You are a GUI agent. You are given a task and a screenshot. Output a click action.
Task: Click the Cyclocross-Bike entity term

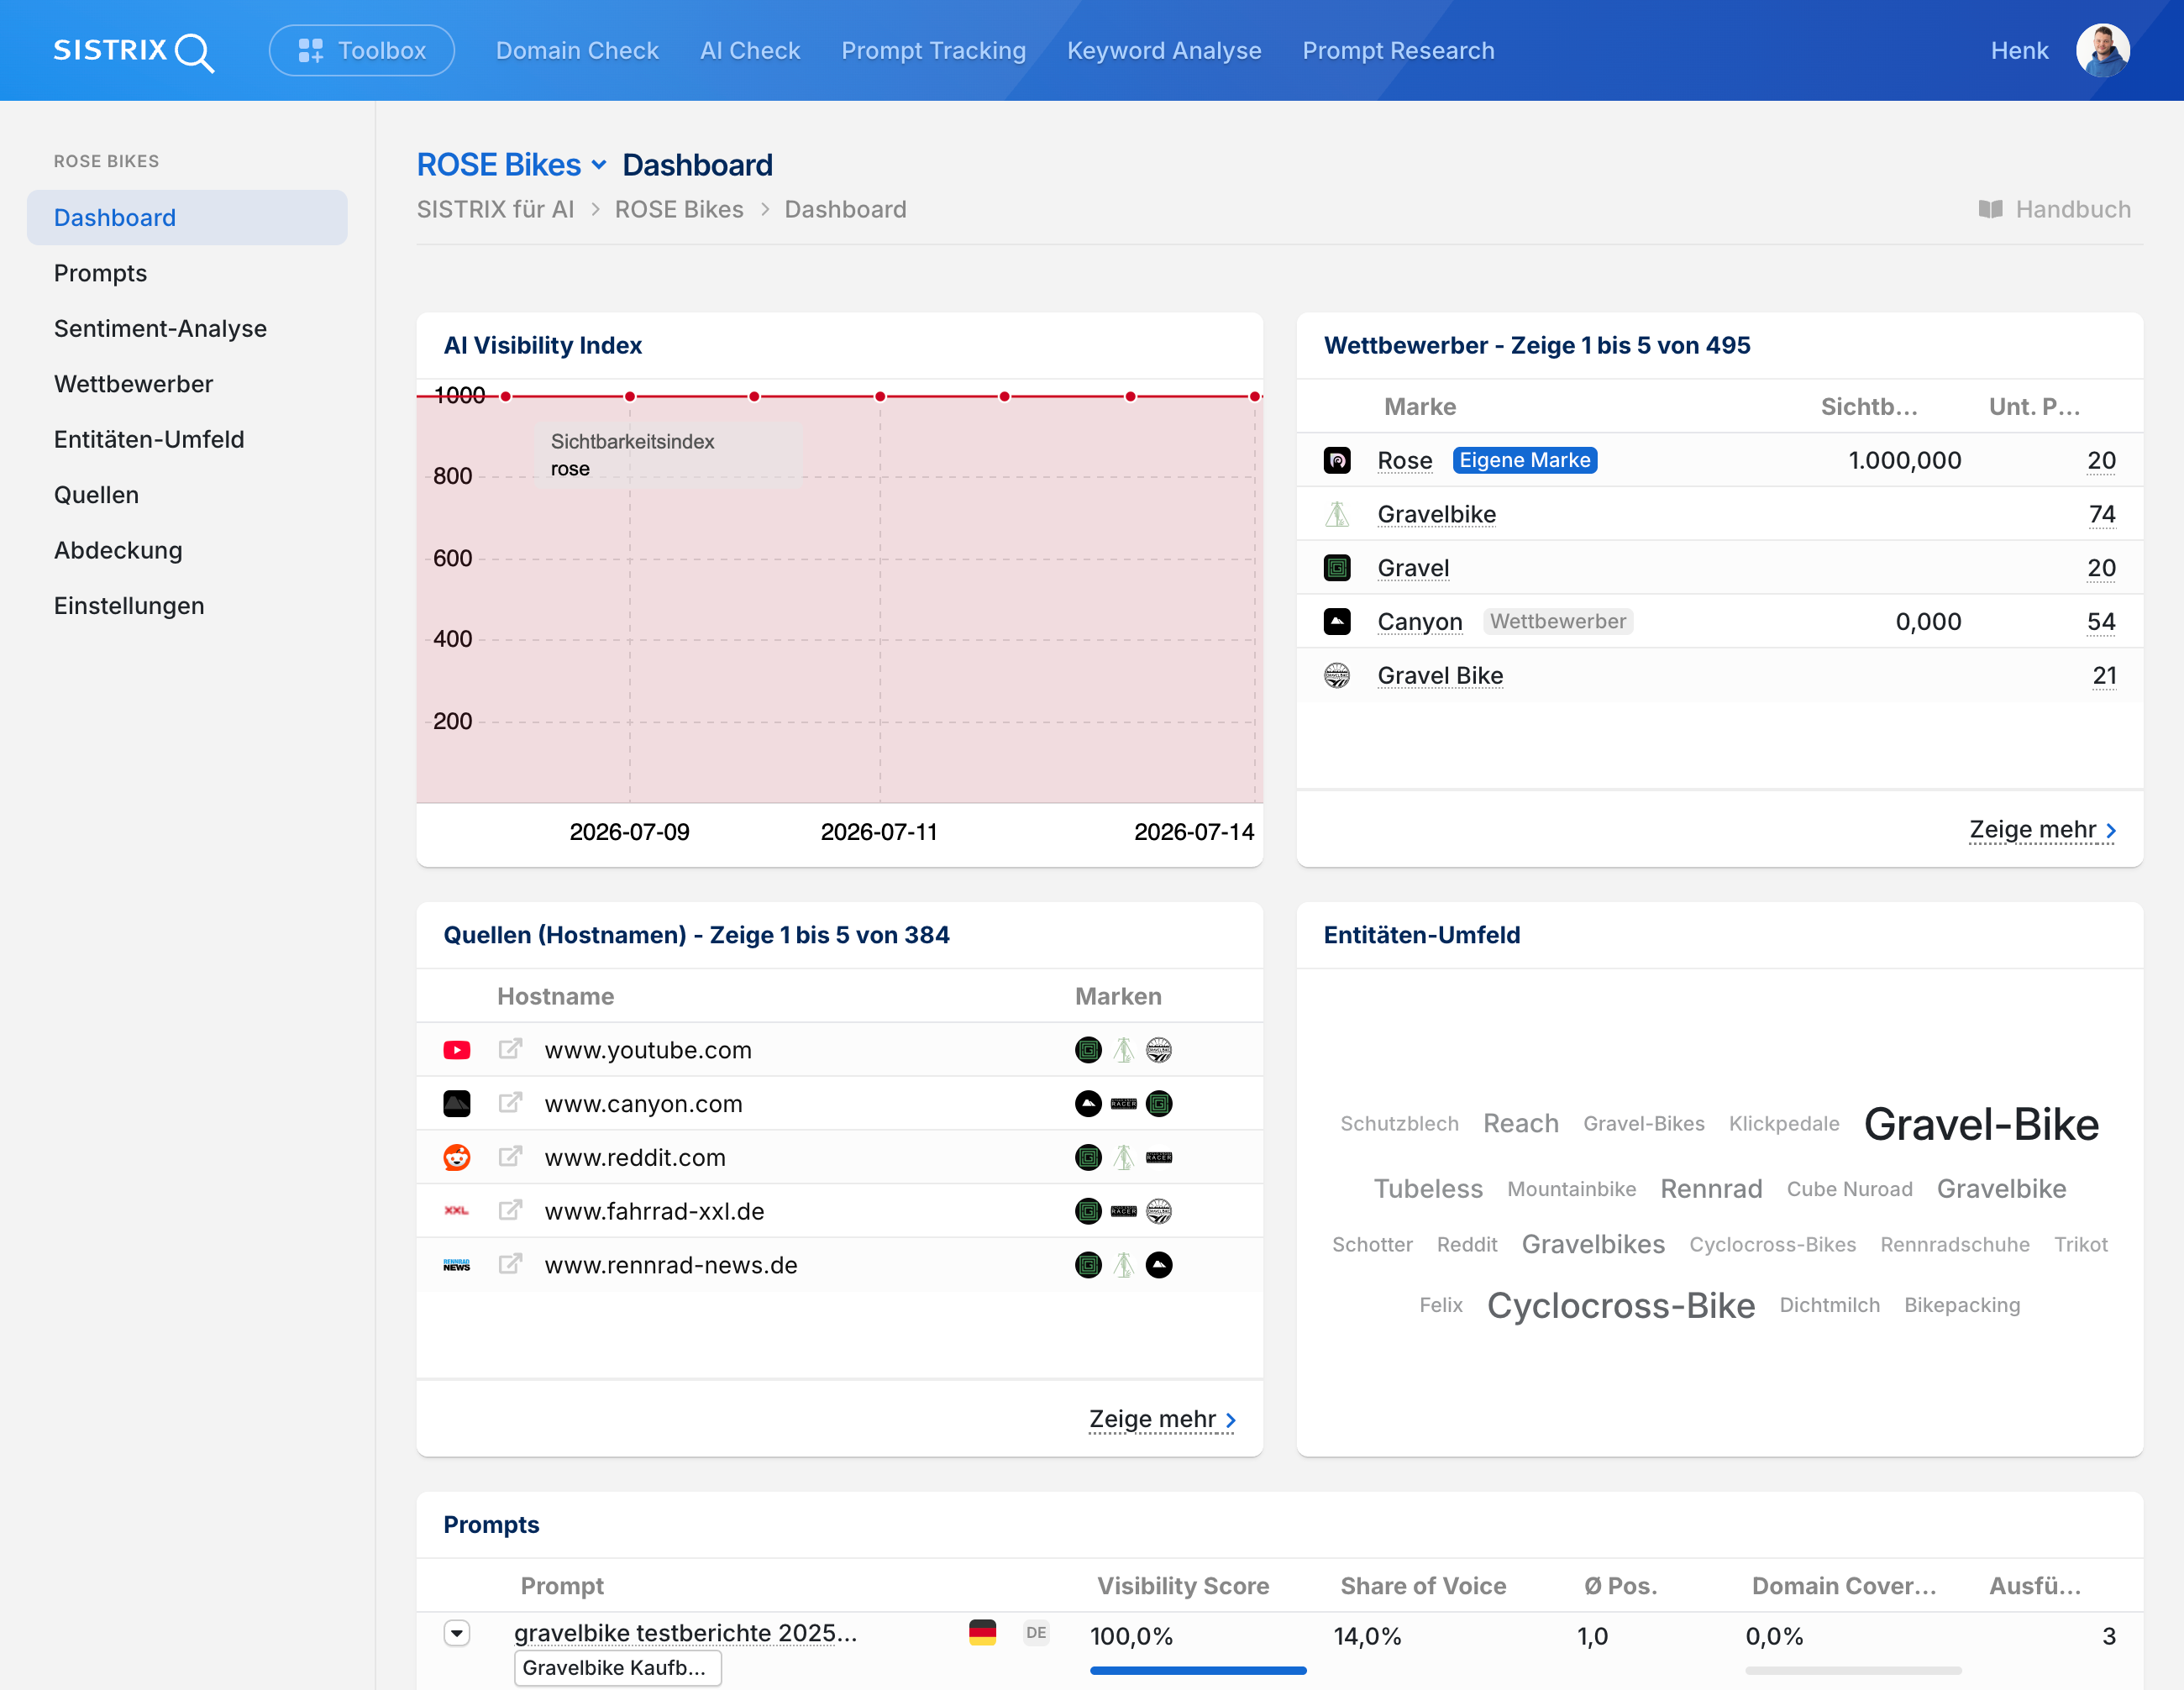[x=1620, y=1305]
